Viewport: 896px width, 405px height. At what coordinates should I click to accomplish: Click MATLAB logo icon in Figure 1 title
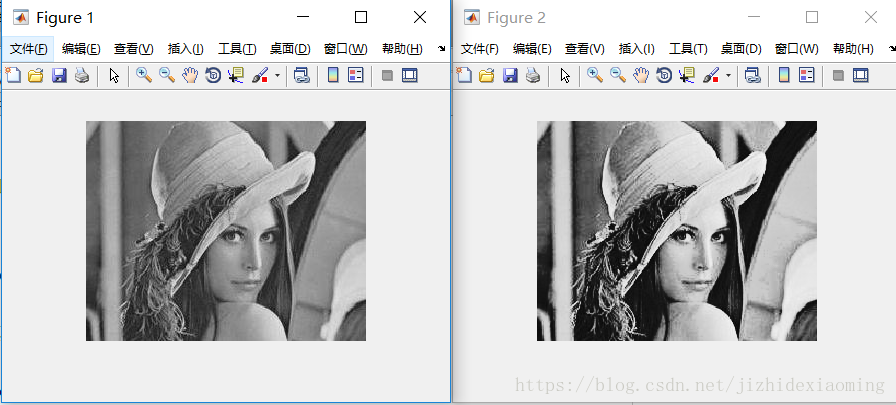21,18
